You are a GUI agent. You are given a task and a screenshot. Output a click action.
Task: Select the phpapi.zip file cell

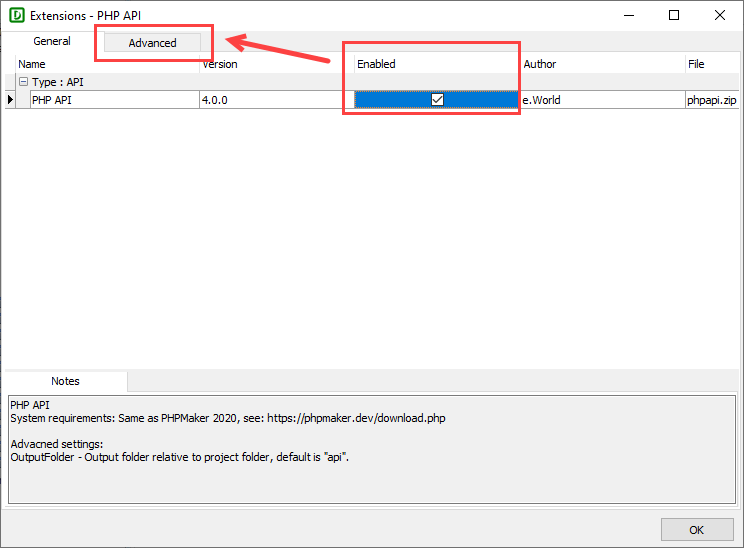(712, 100)
